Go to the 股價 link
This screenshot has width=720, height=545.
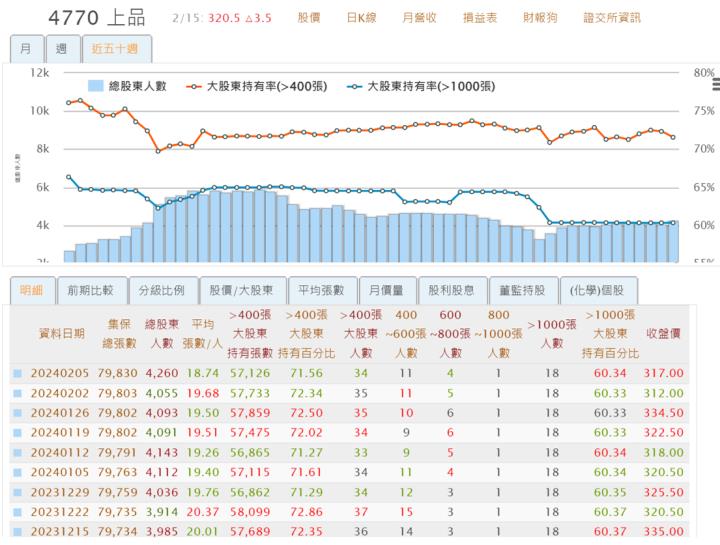[x=309, y=18]
